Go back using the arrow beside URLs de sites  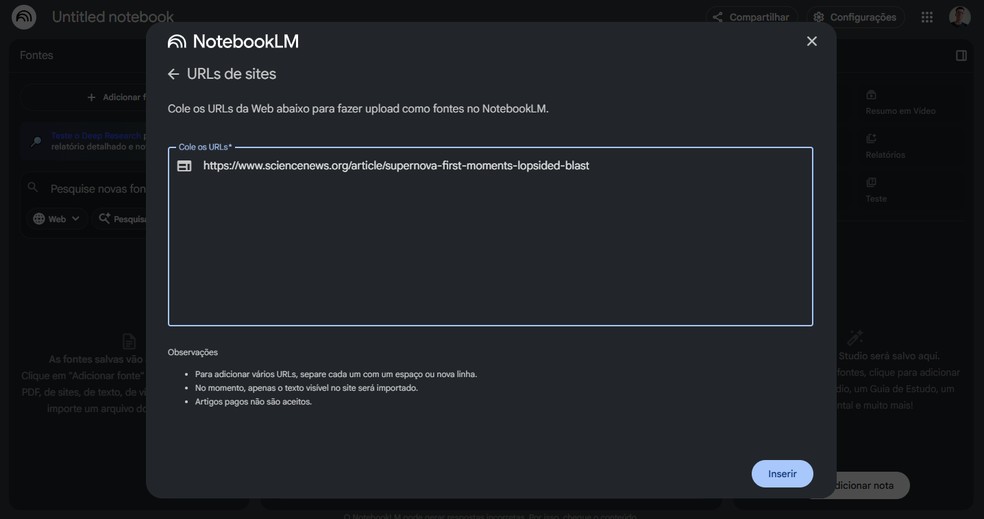coord(173,74)
